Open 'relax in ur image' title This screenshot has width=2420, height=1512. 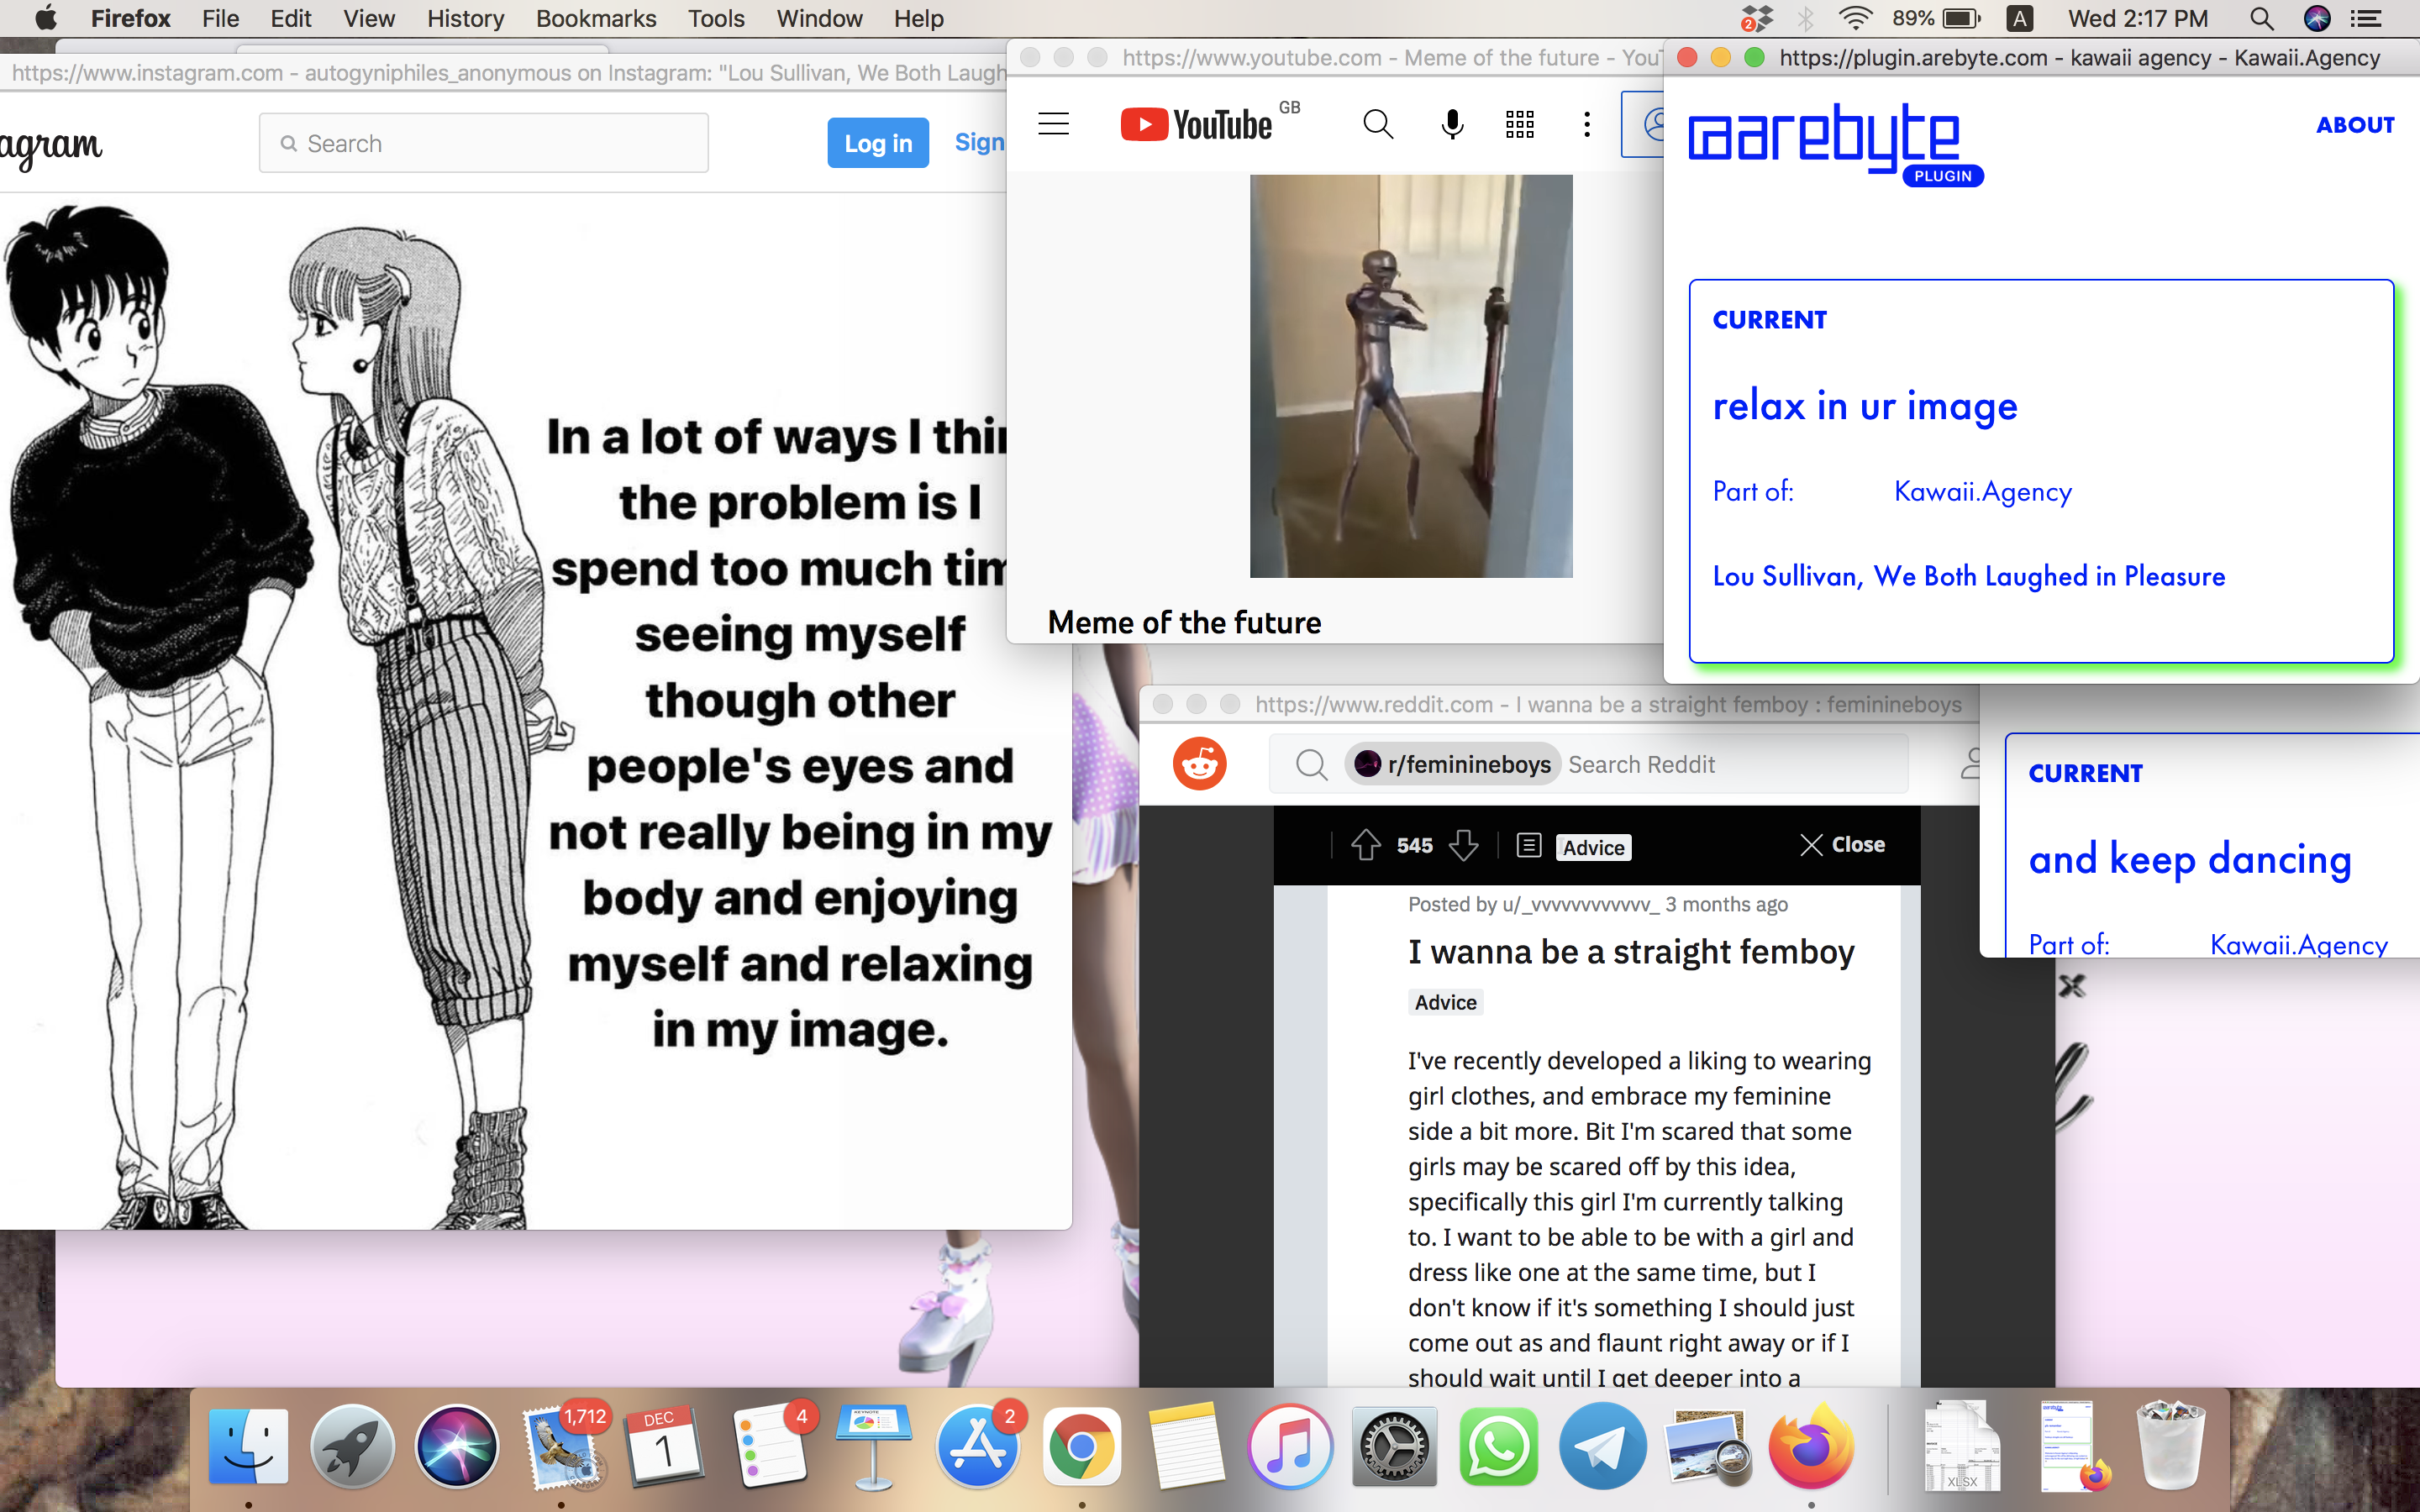coord(1865,406)
